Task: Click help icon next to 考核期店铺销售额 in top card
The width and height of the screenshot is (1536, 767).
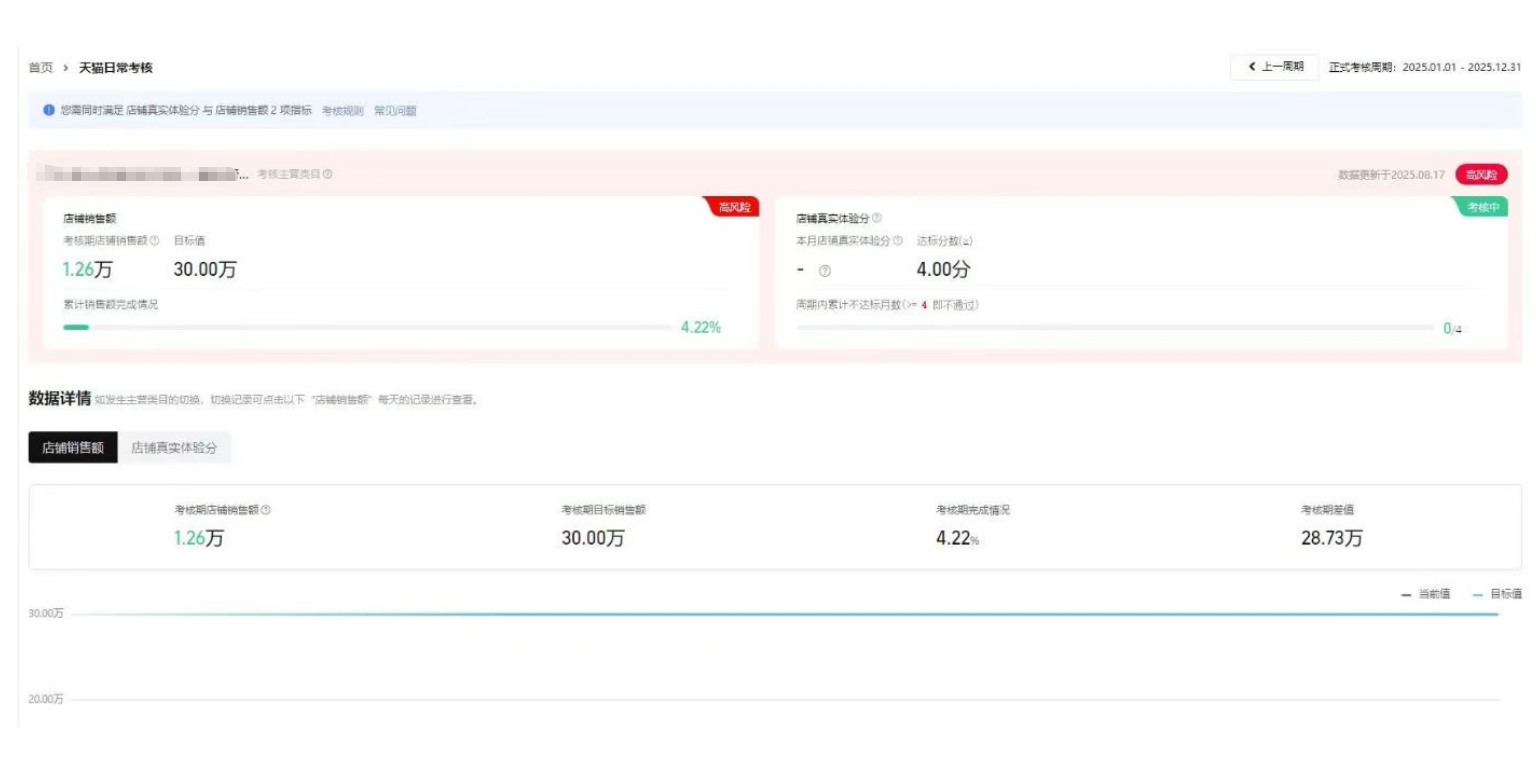Action: click(x=155, y=241)
